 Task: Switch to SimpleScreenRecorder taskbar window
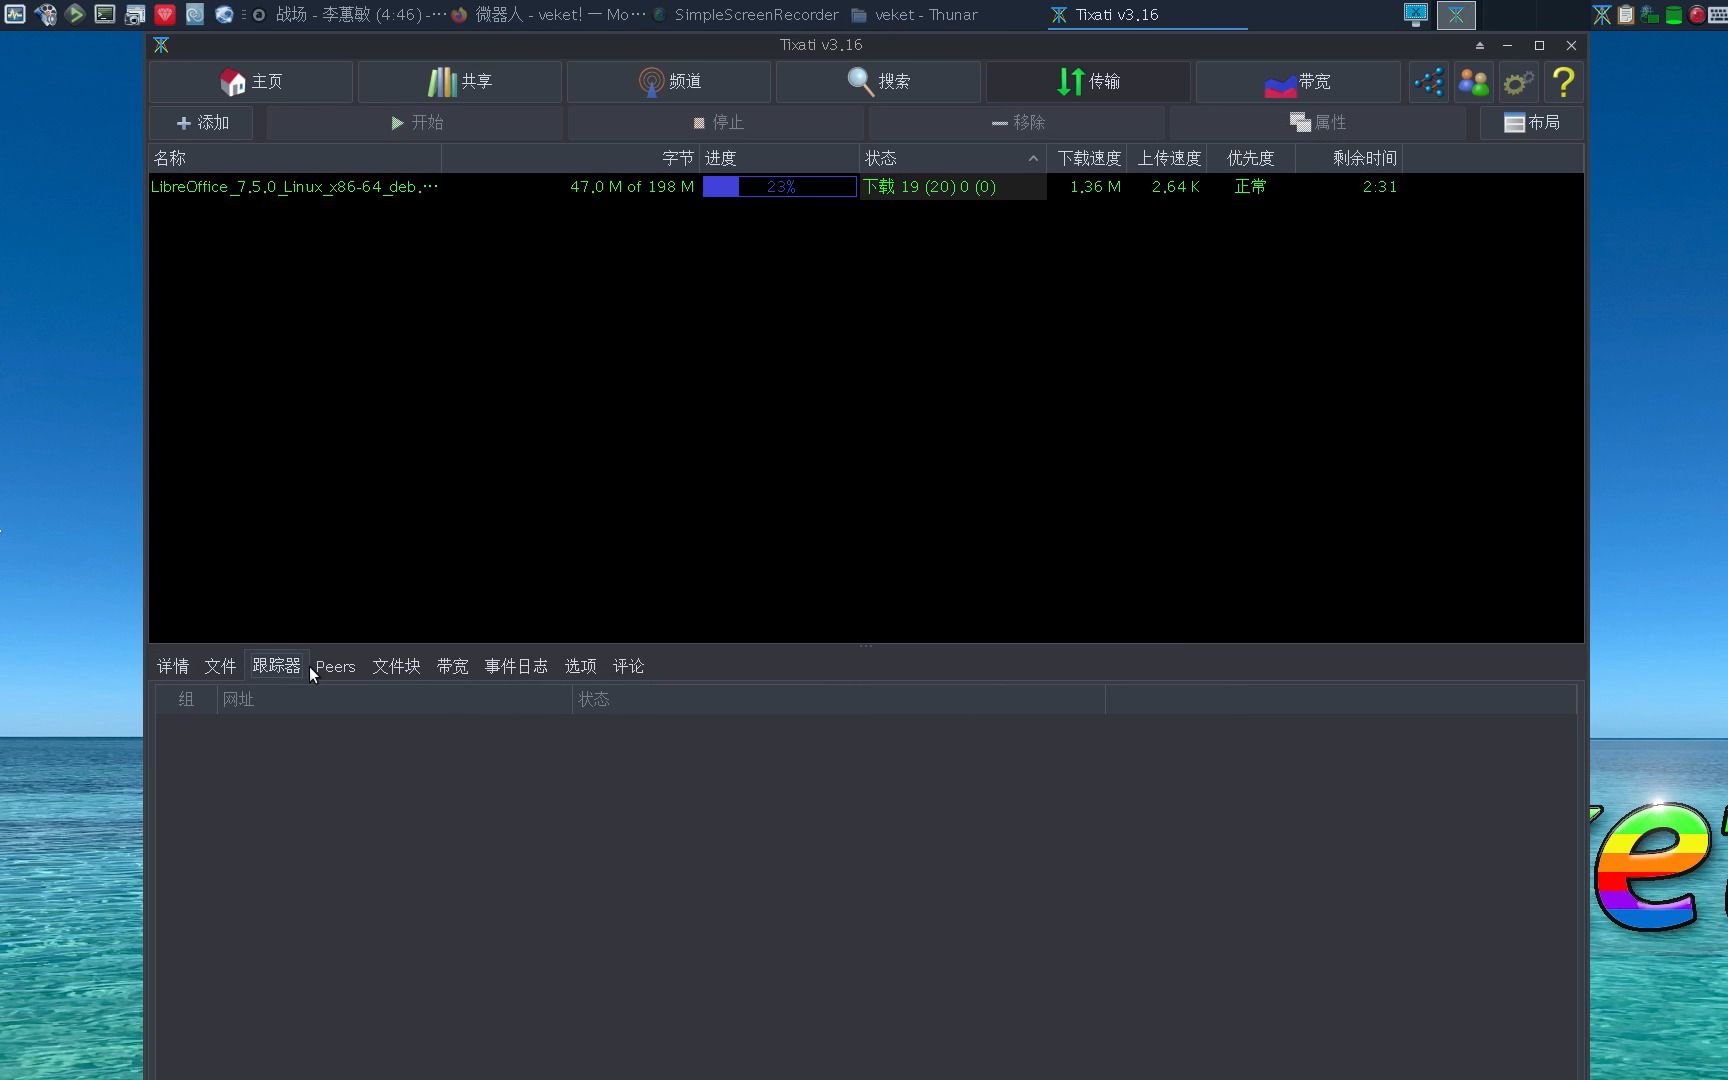pos(746,15)
